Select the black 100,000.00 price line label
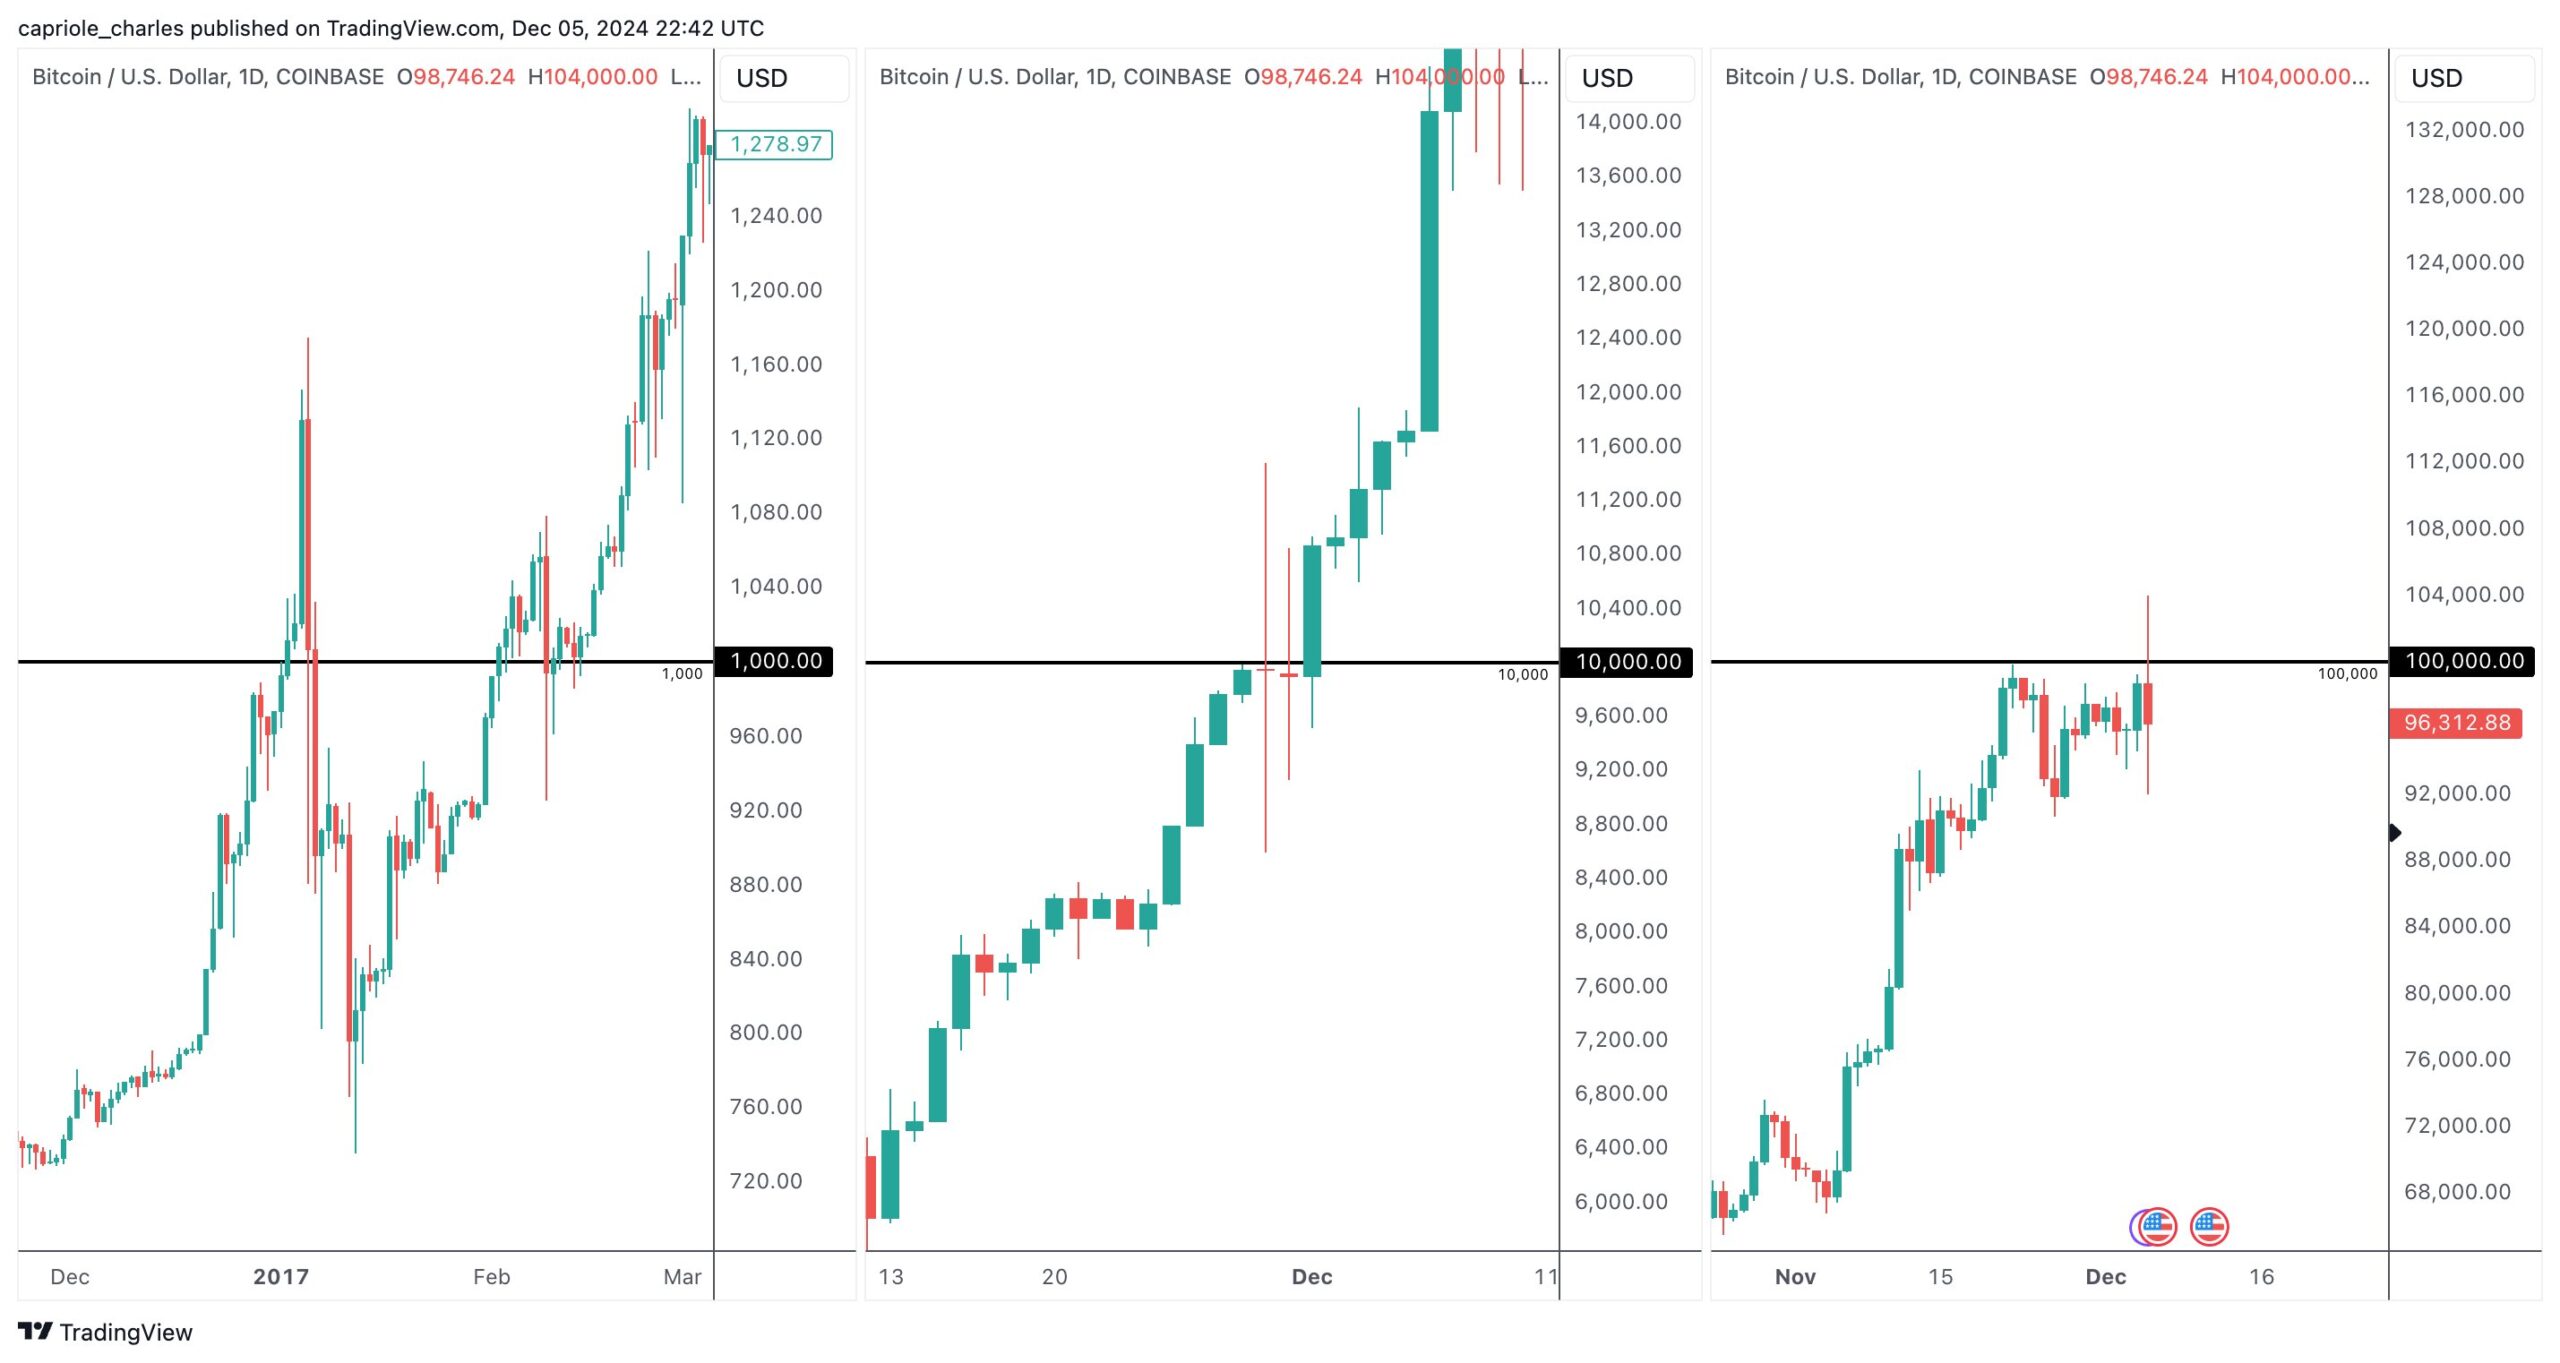The height and width of the screenshot is (1363, 2560). pyautogui.click(x=2463, y=661)
